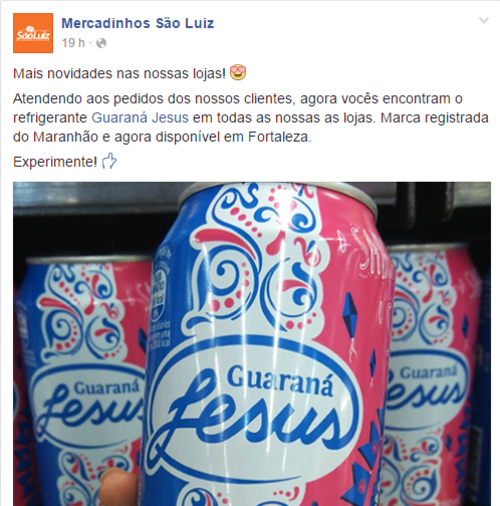Click the Mercadinhos São Luiz page name
This screenshot has width=500, height=506.
[138, 23]
